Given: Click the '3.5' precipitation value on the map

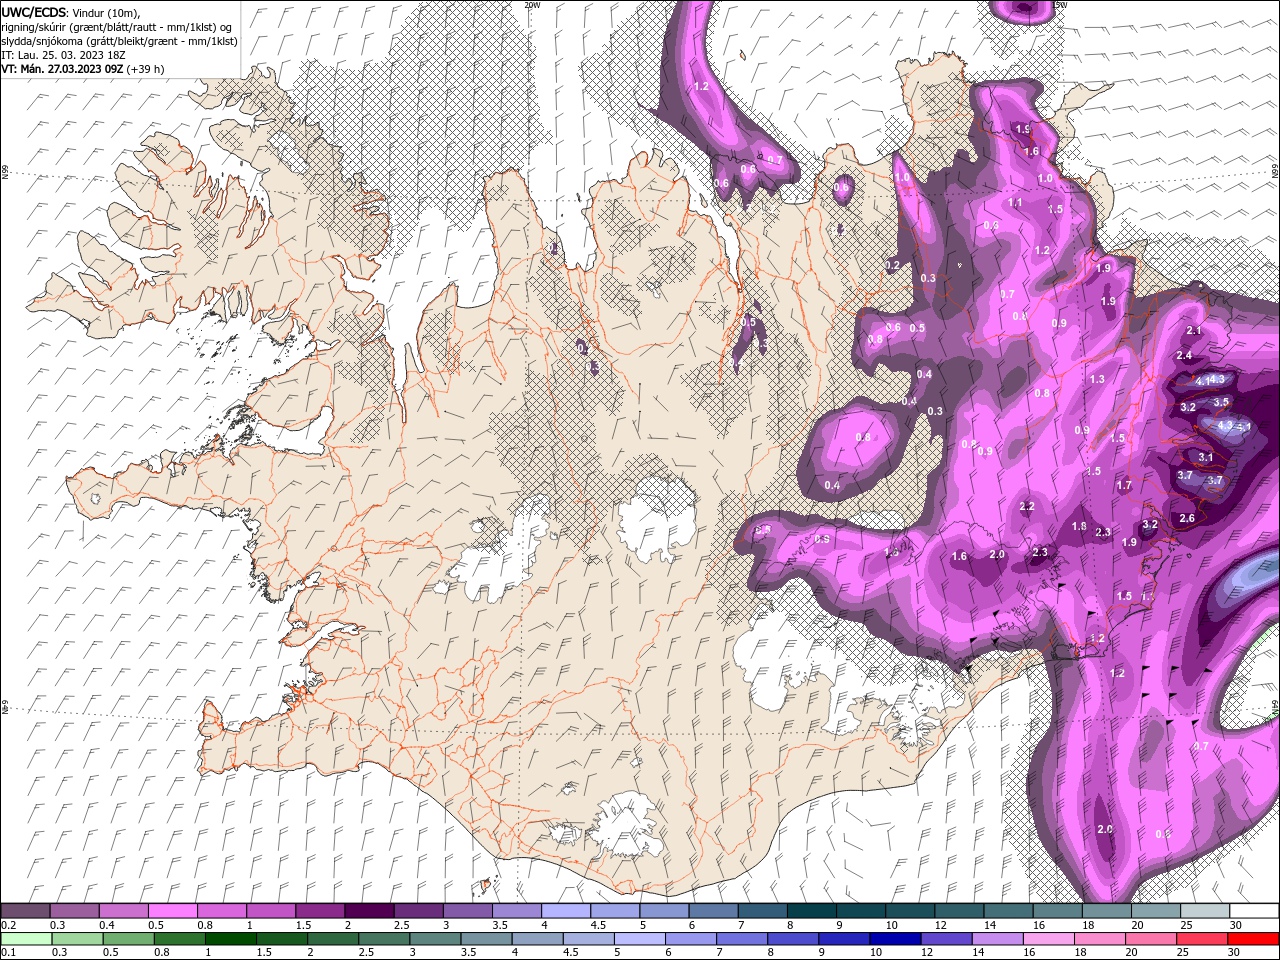Looking at the screenshot, I should [1221, 402].
